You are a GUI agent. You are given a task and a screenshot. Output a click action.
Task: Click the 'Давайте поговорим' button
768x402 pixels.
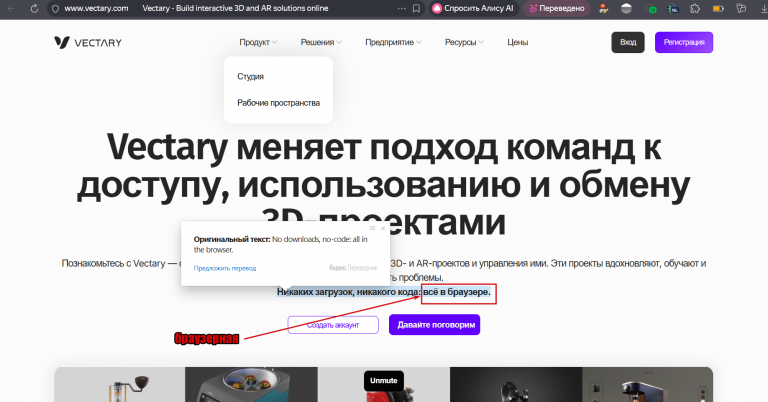point(434,325)
